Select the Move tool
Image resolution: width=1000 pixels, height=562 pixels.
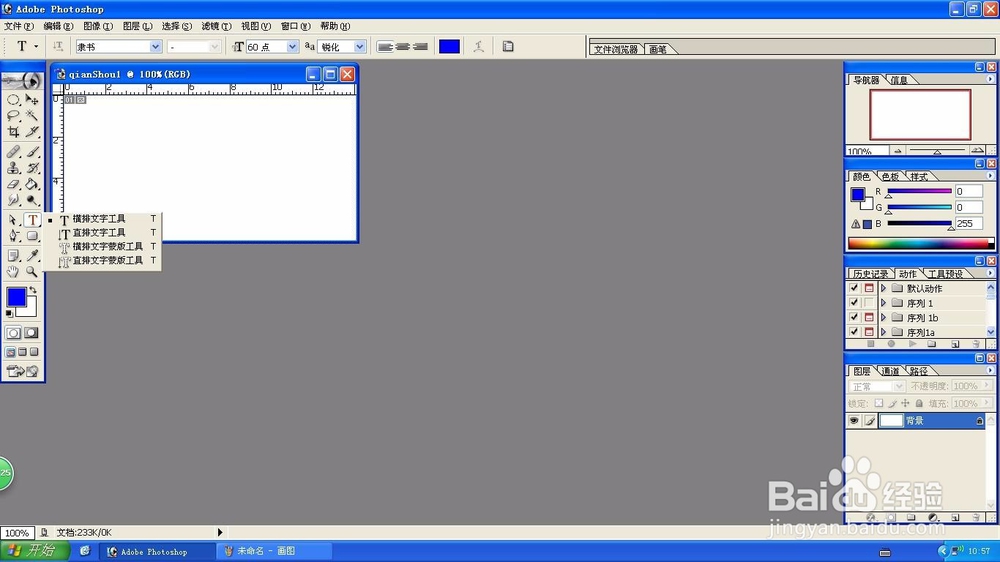coord(32,100)
